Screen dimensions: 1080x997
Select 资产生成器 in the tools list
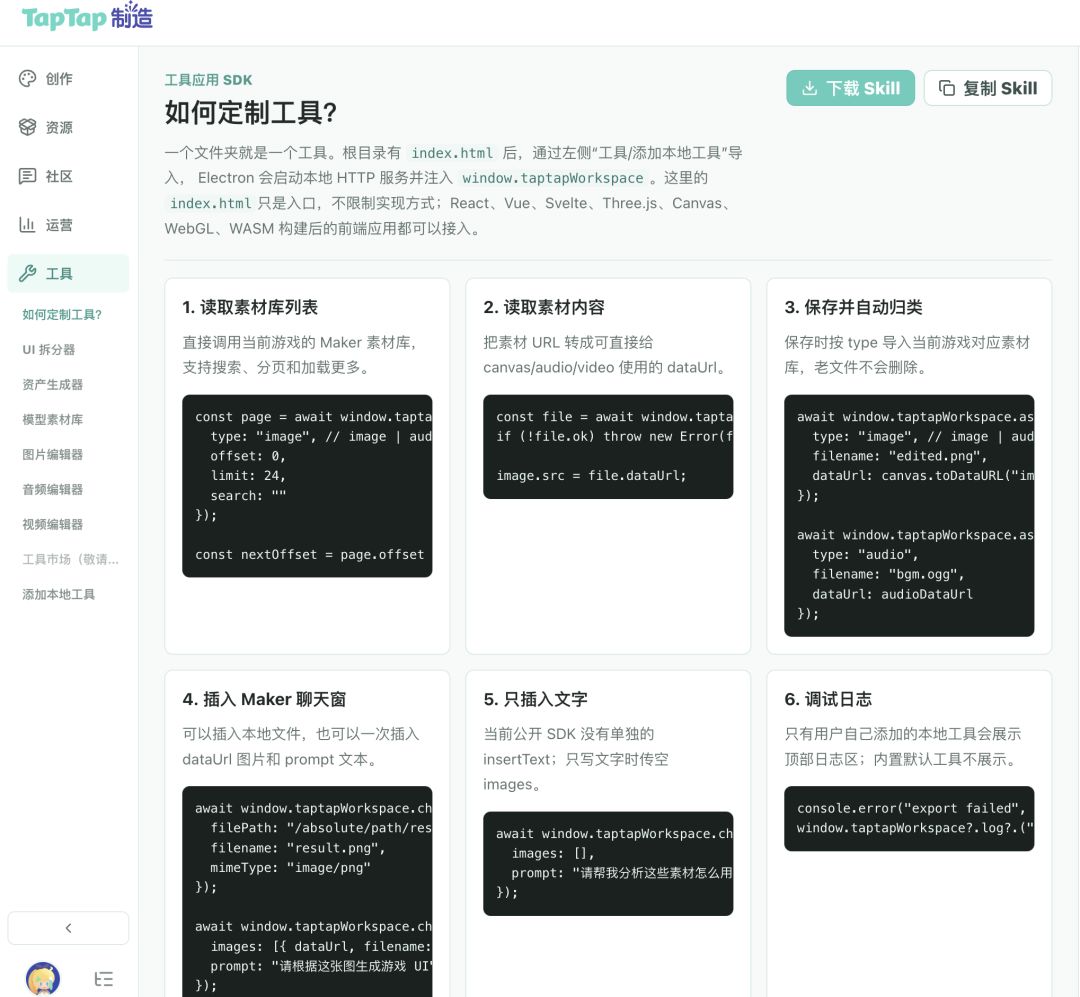click(52, 384)
